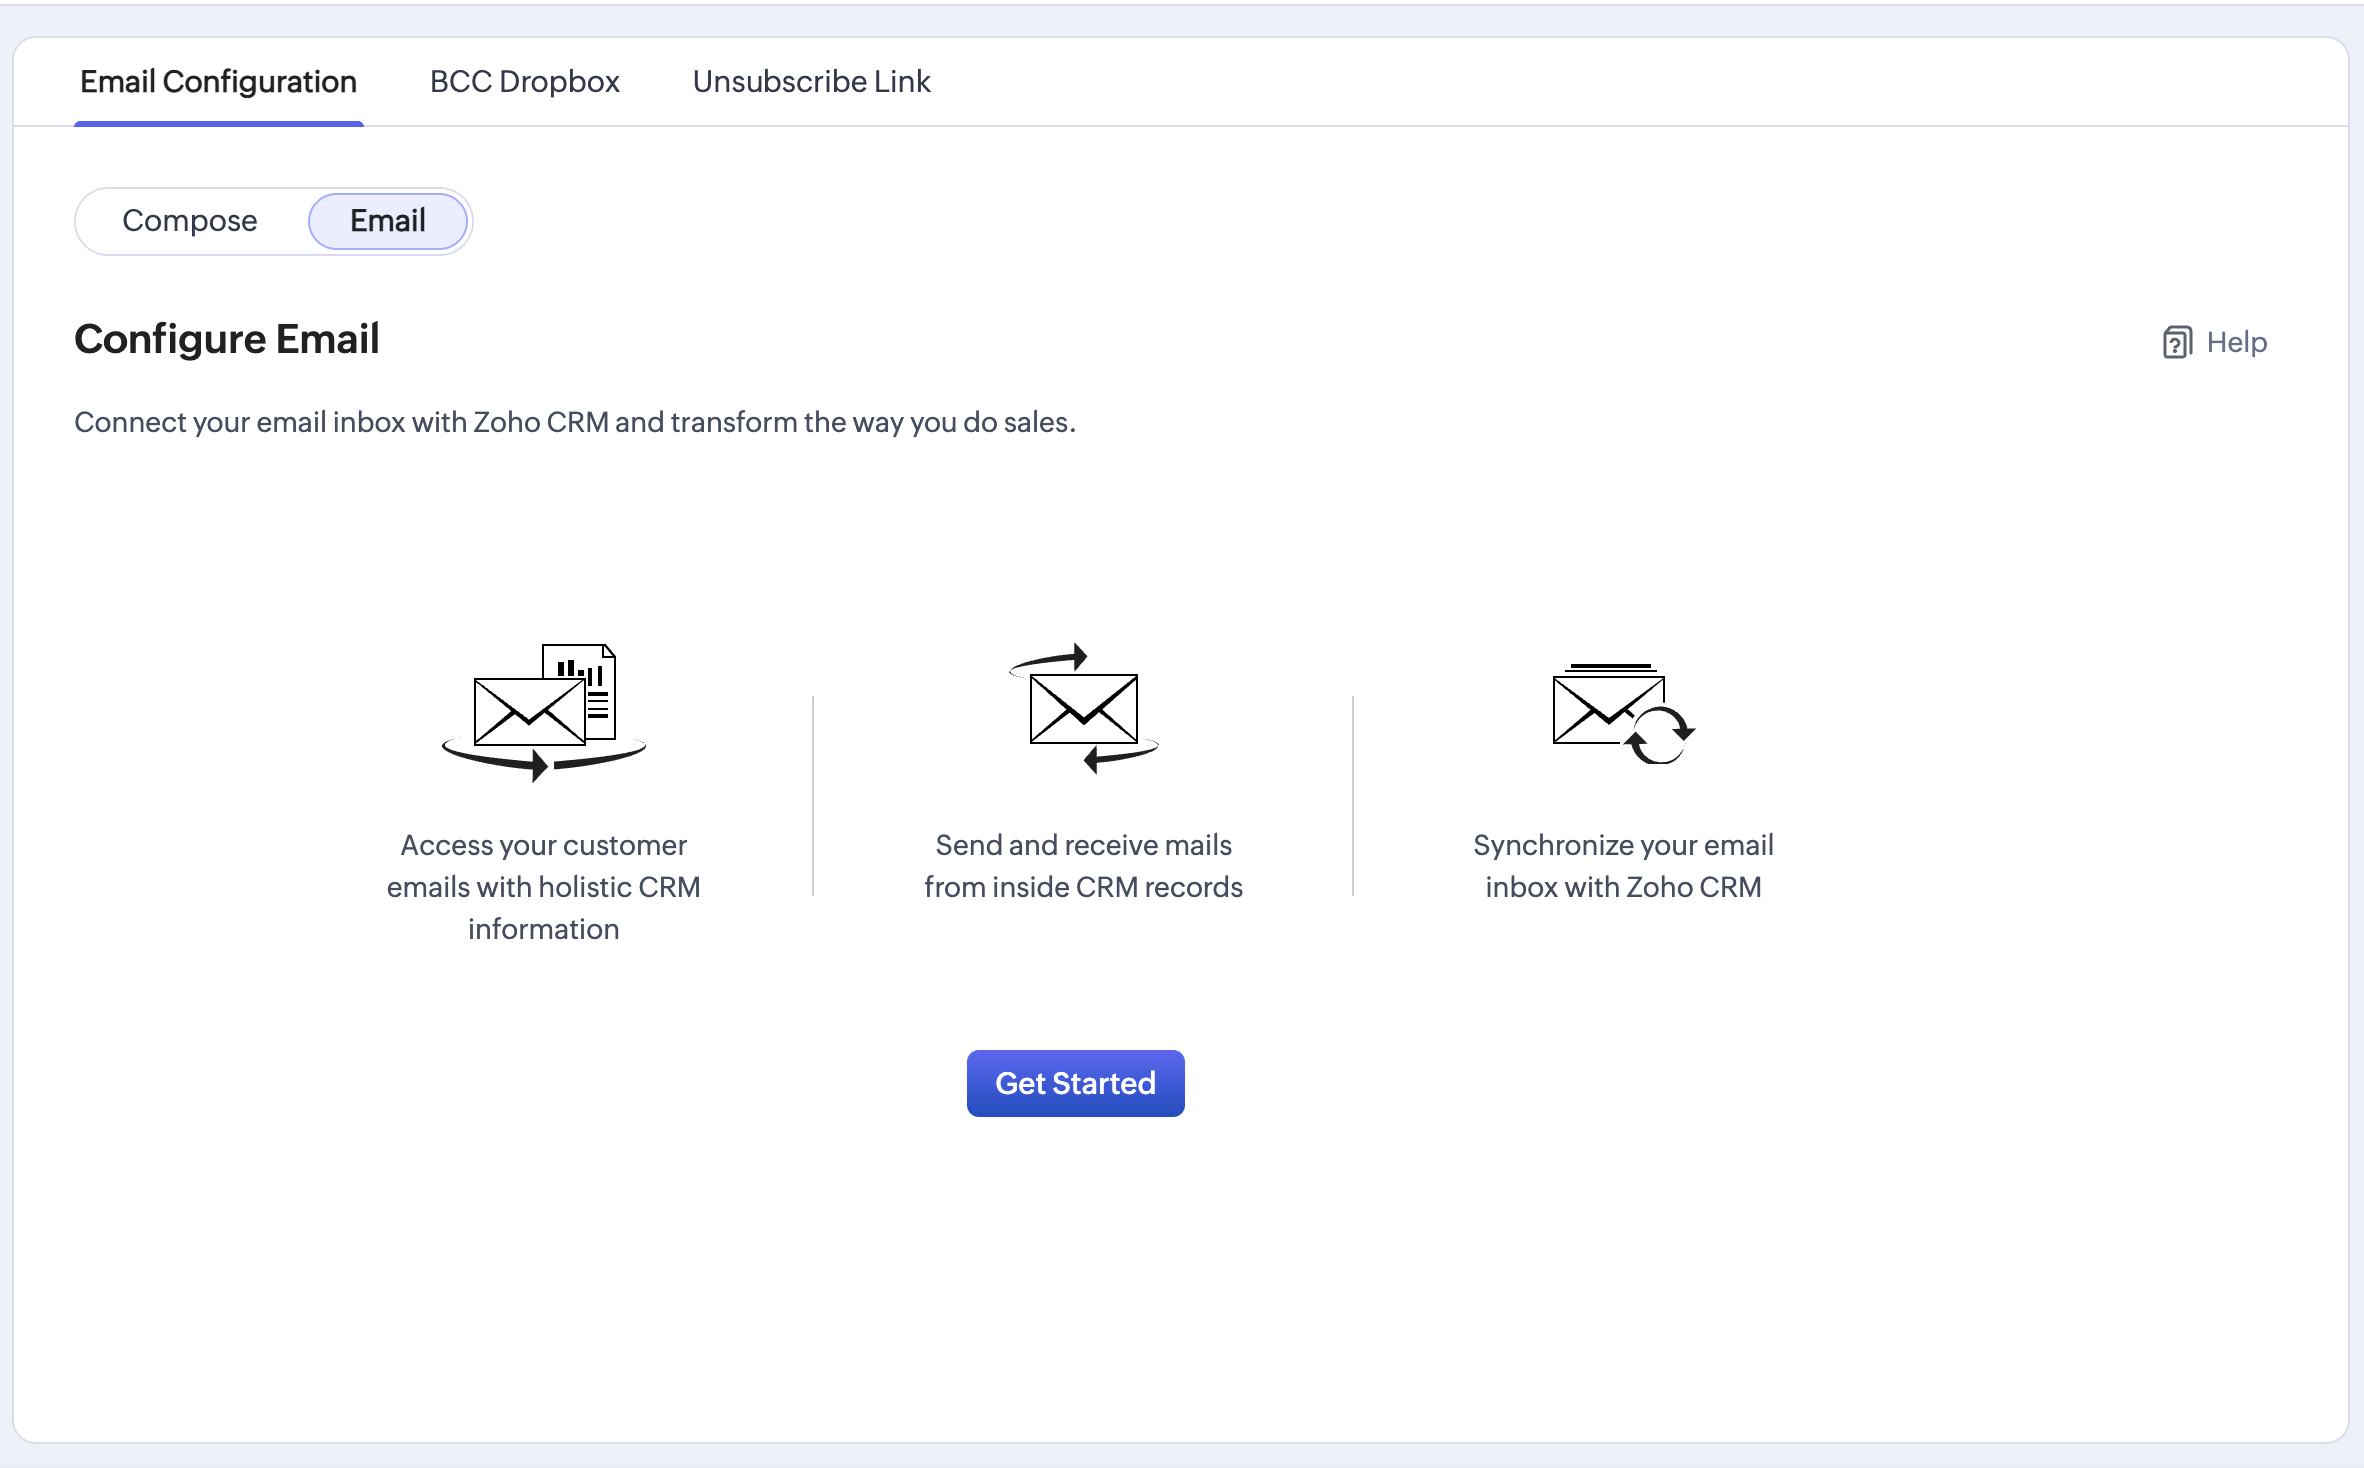Click 'Access your customer emails' caption
Screen dimensions: 2364x1468
[x=543, y=887]
